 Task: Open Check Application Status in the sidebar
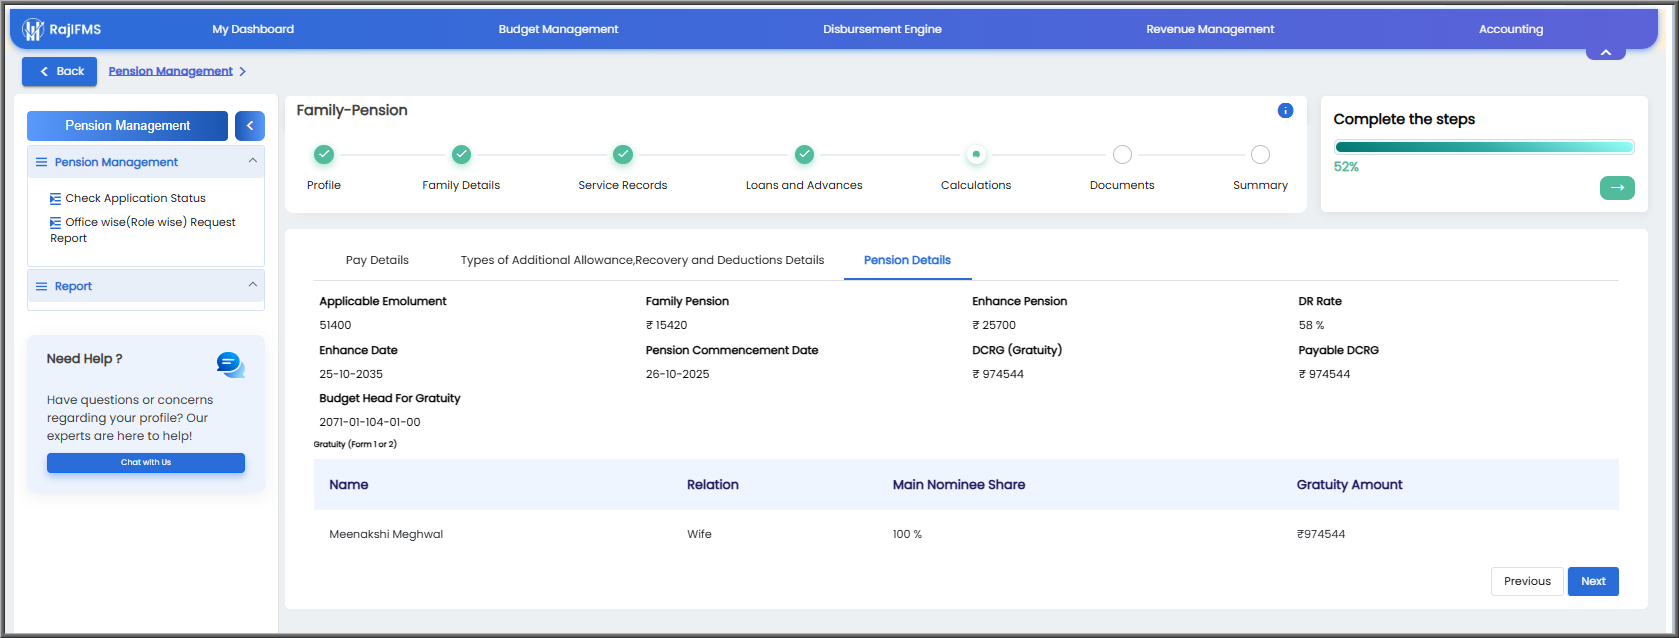135,198
